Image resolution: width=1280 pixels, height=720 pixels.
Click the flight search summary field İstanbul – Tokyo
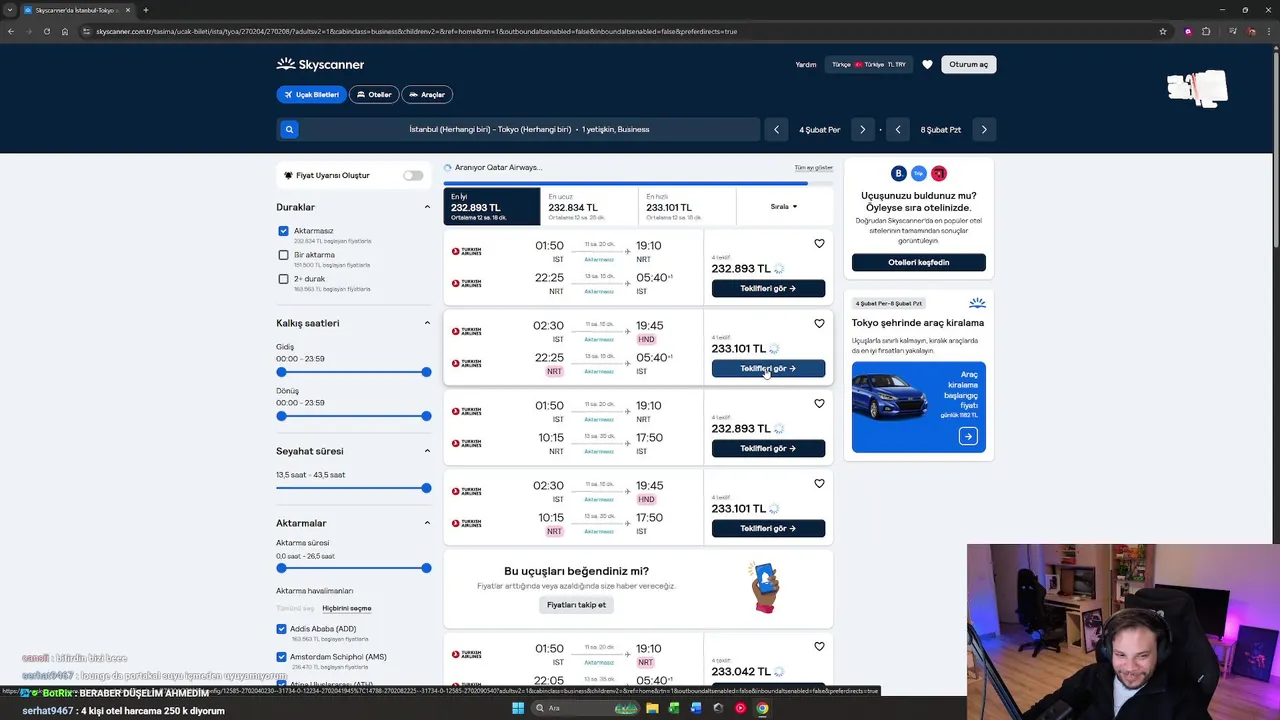click(529, 129)
